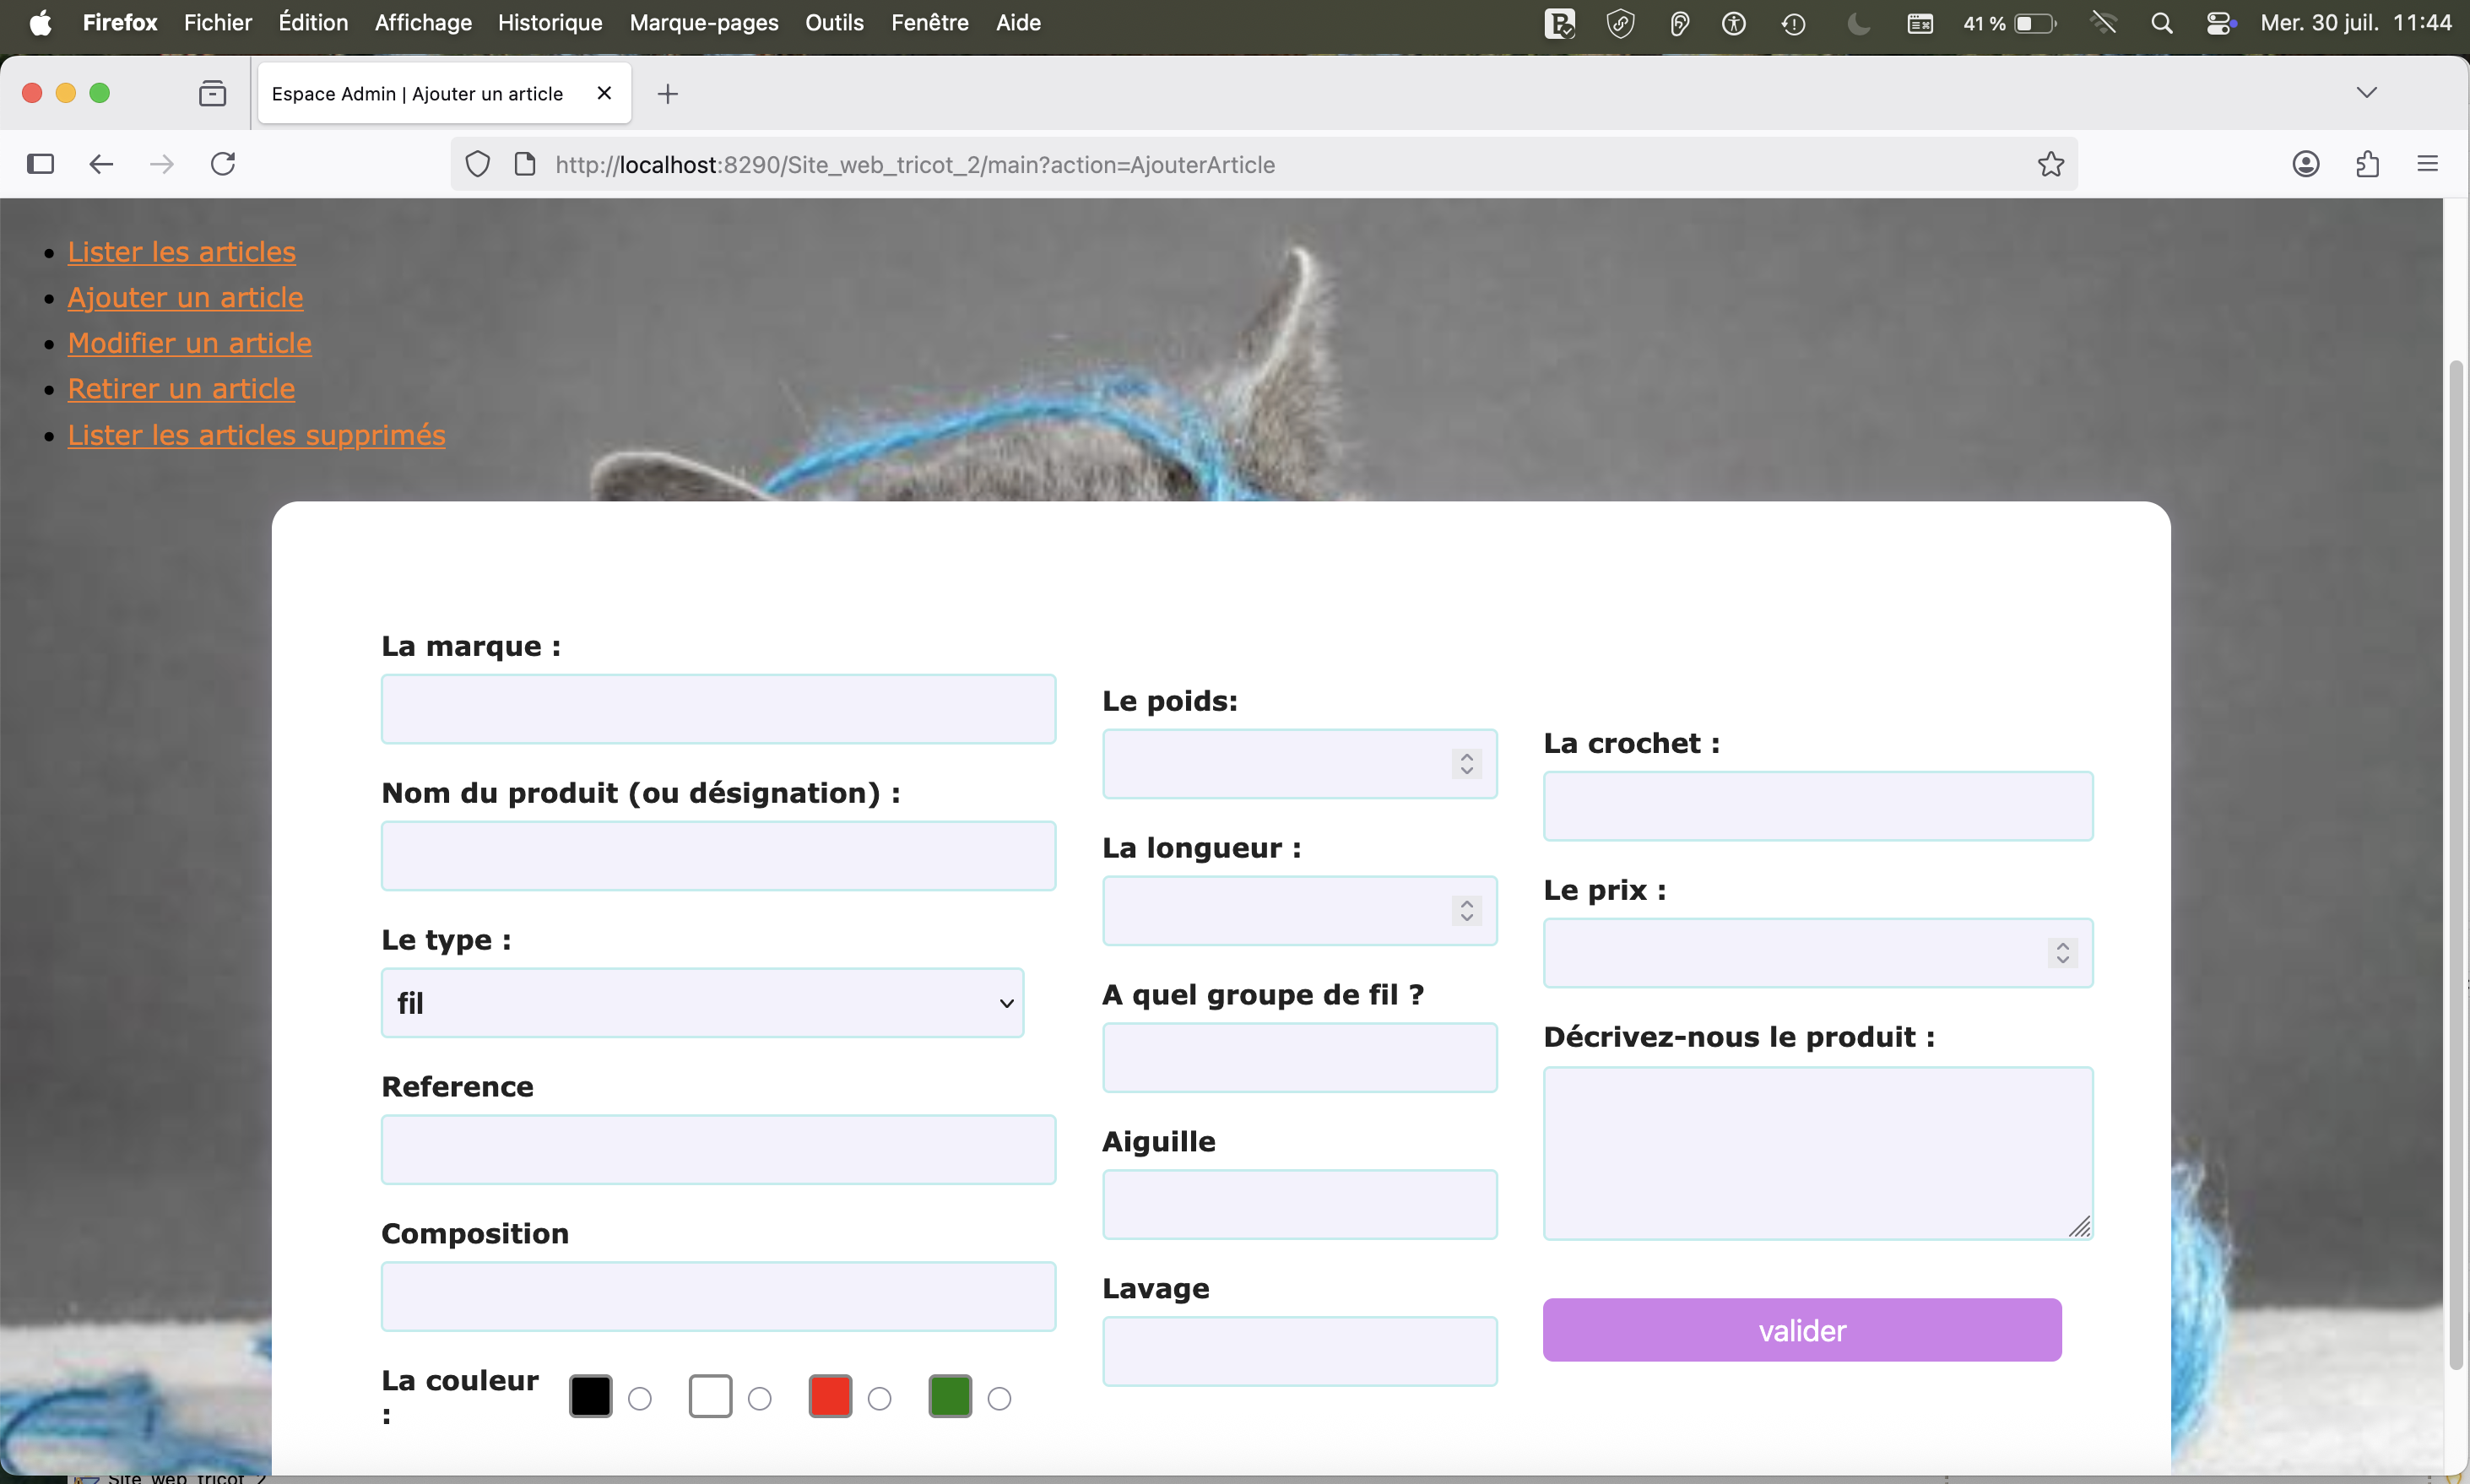Open the Firefox application menu
Image resolution: width=2470 pixels, height=1484 pixels.
point(2428,163)
